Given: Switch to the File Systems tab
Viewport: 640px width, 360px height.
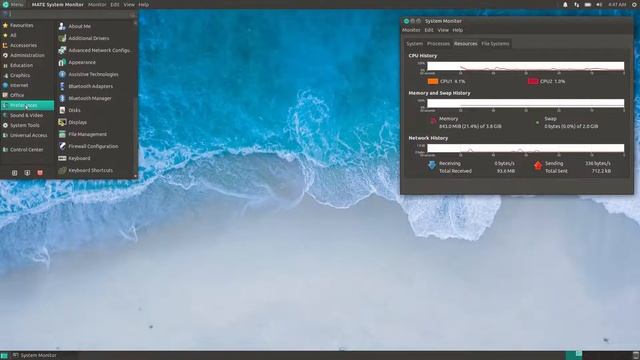Looking at the screenshot, I should pos(495,44).
